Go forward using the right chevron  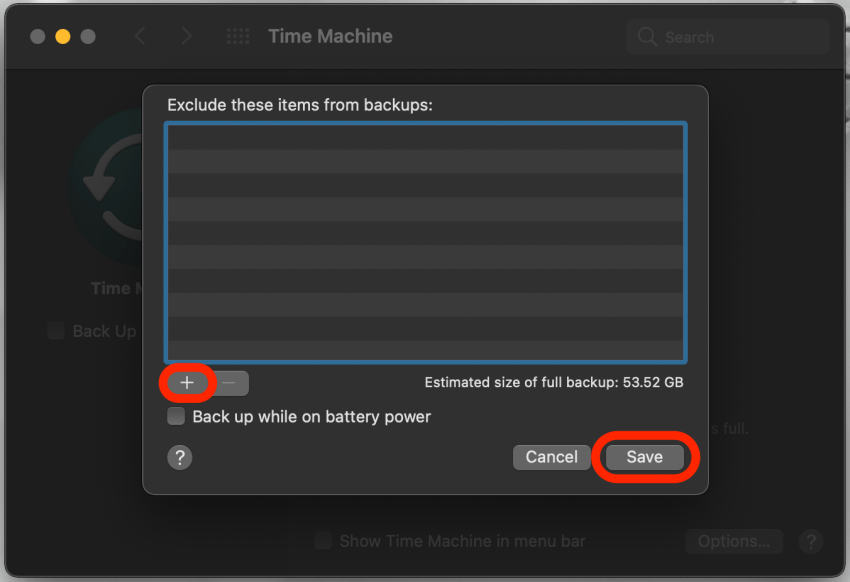pos(186,37)
